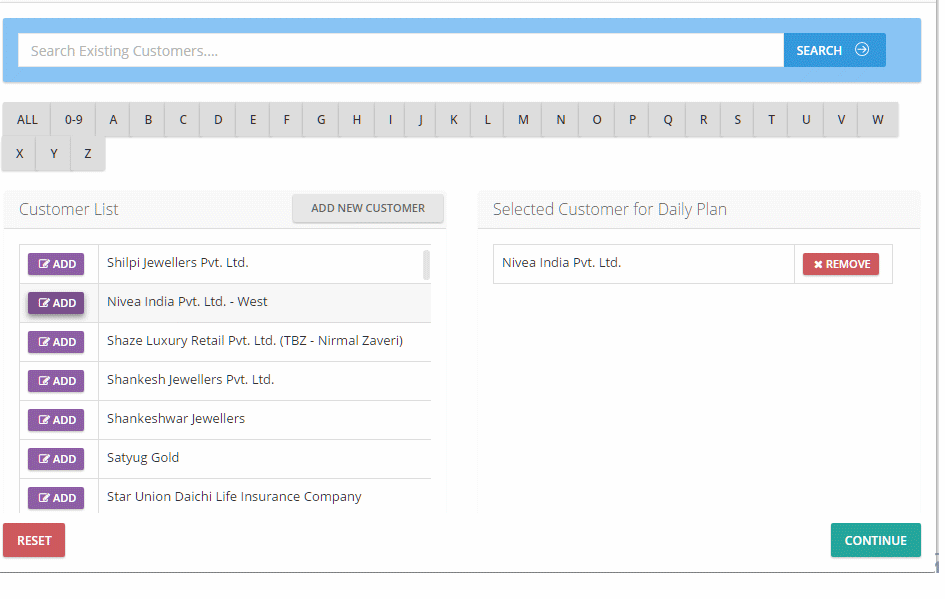The height and width of the screenshot is (599, 945).
Task: Show customers starting with M
Action: [x=523, y=119]
